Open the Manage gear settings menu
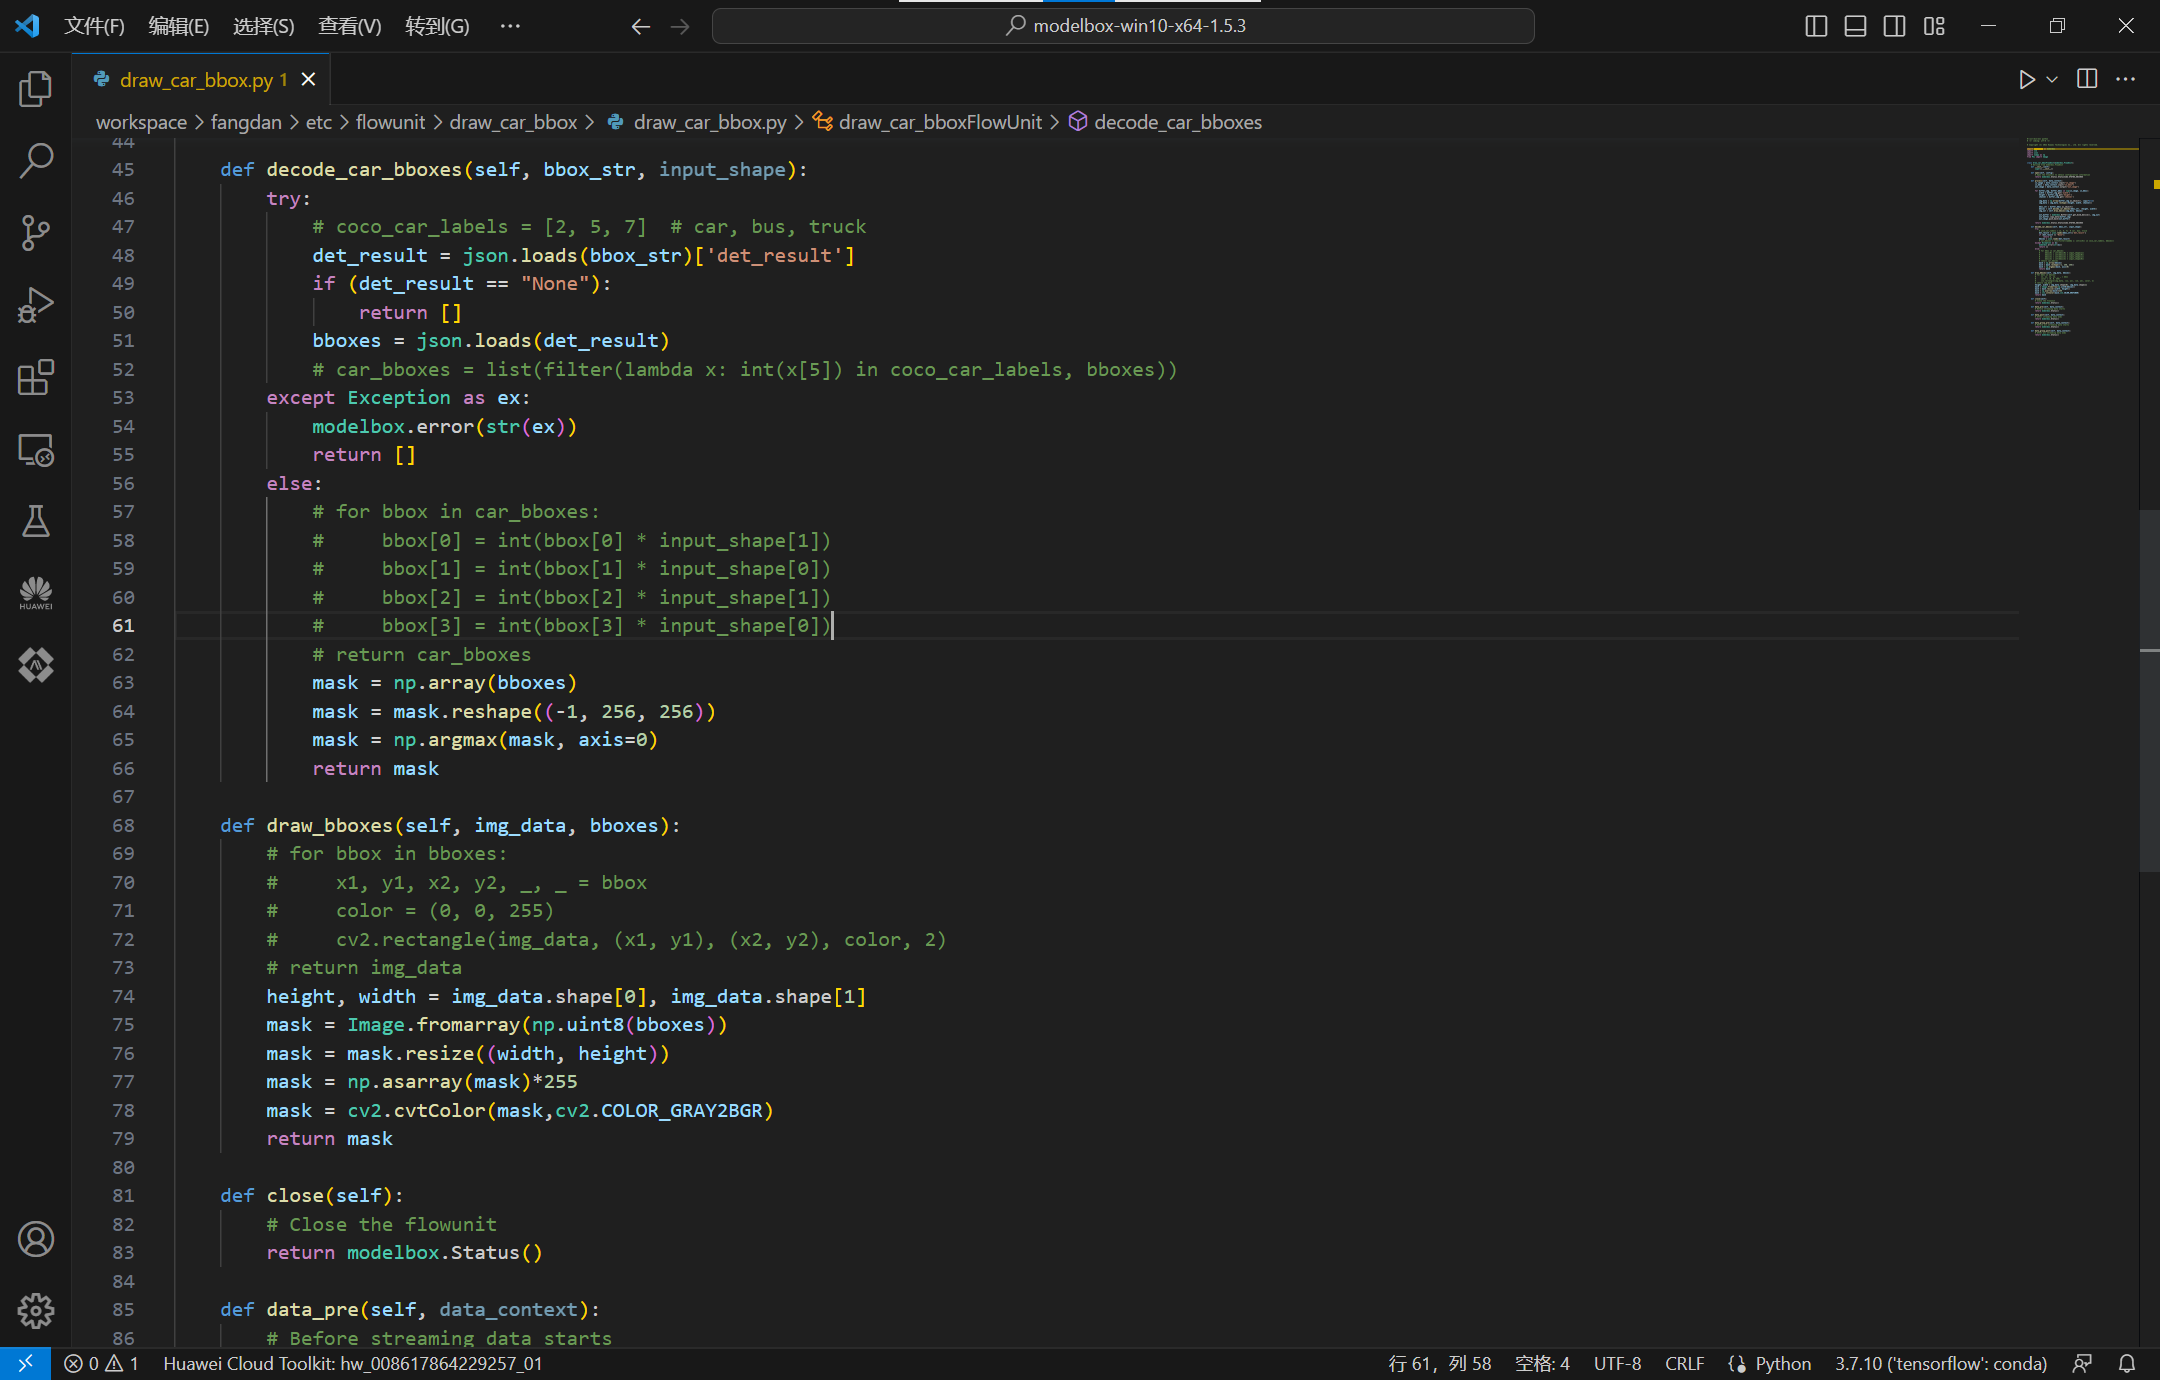 pyautogui.click(x=36, y=1310)
